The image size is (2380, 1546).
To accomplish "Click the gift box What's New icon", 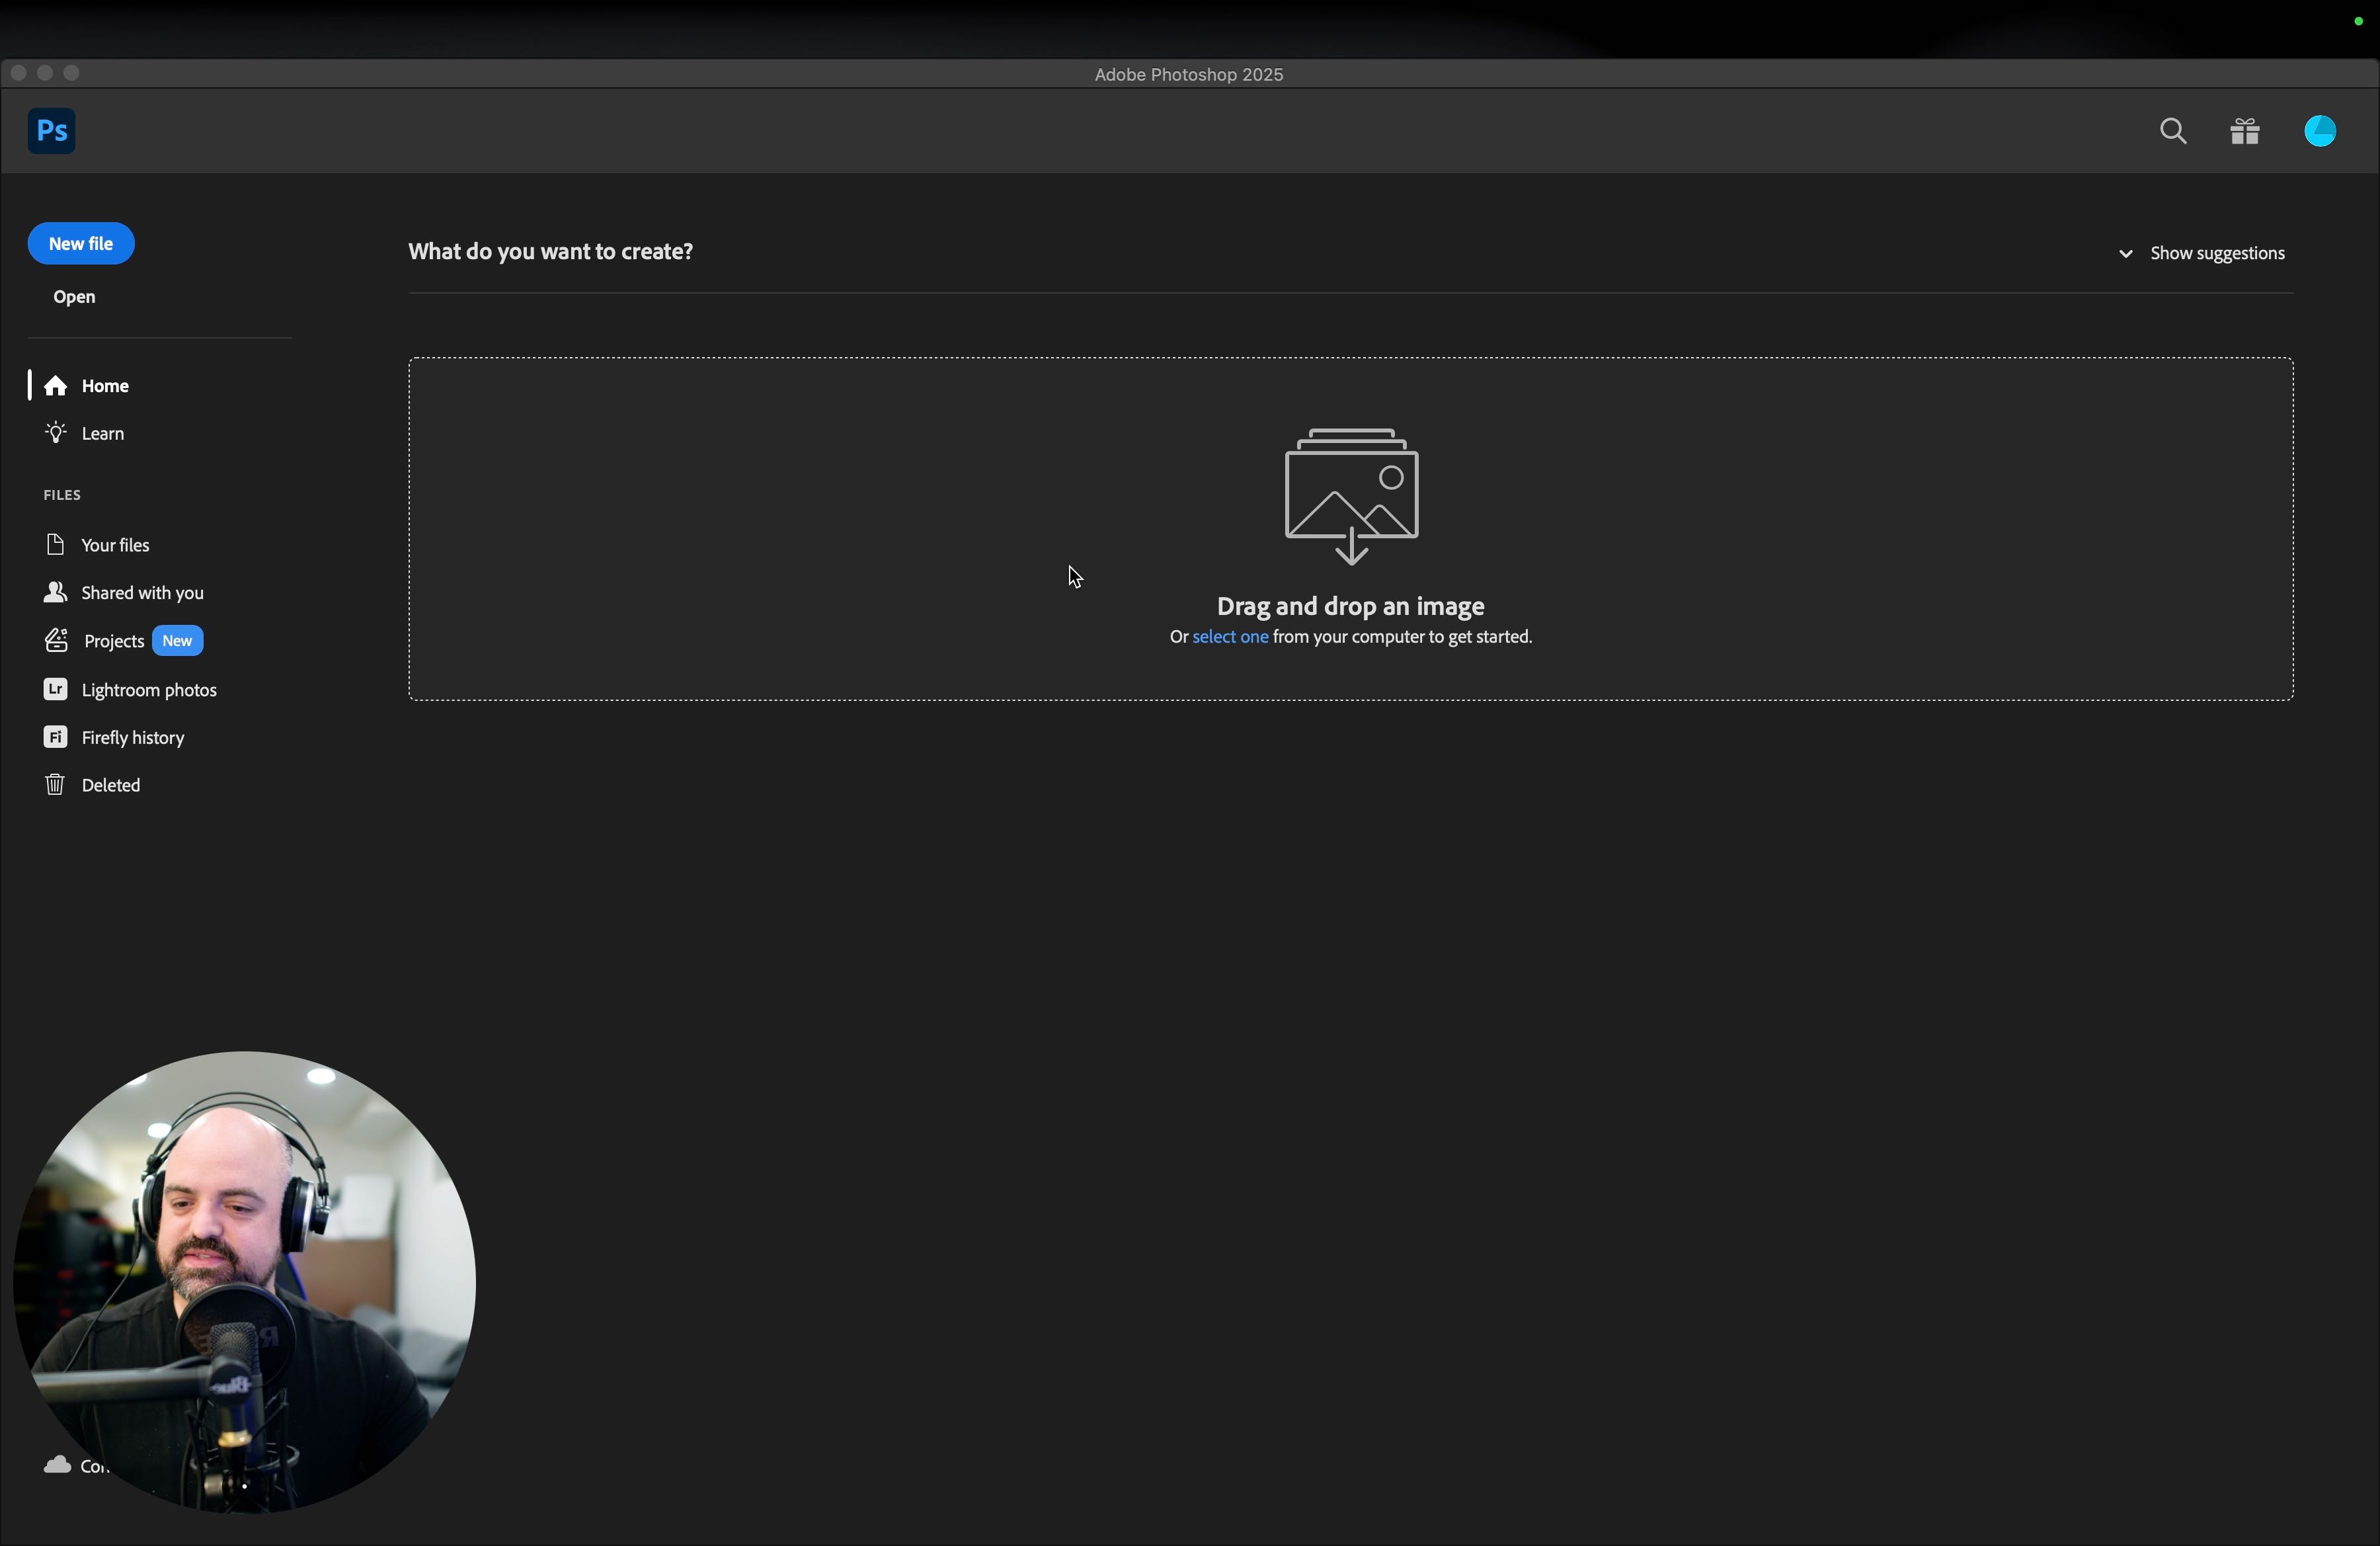I will tap(2245, 132).
